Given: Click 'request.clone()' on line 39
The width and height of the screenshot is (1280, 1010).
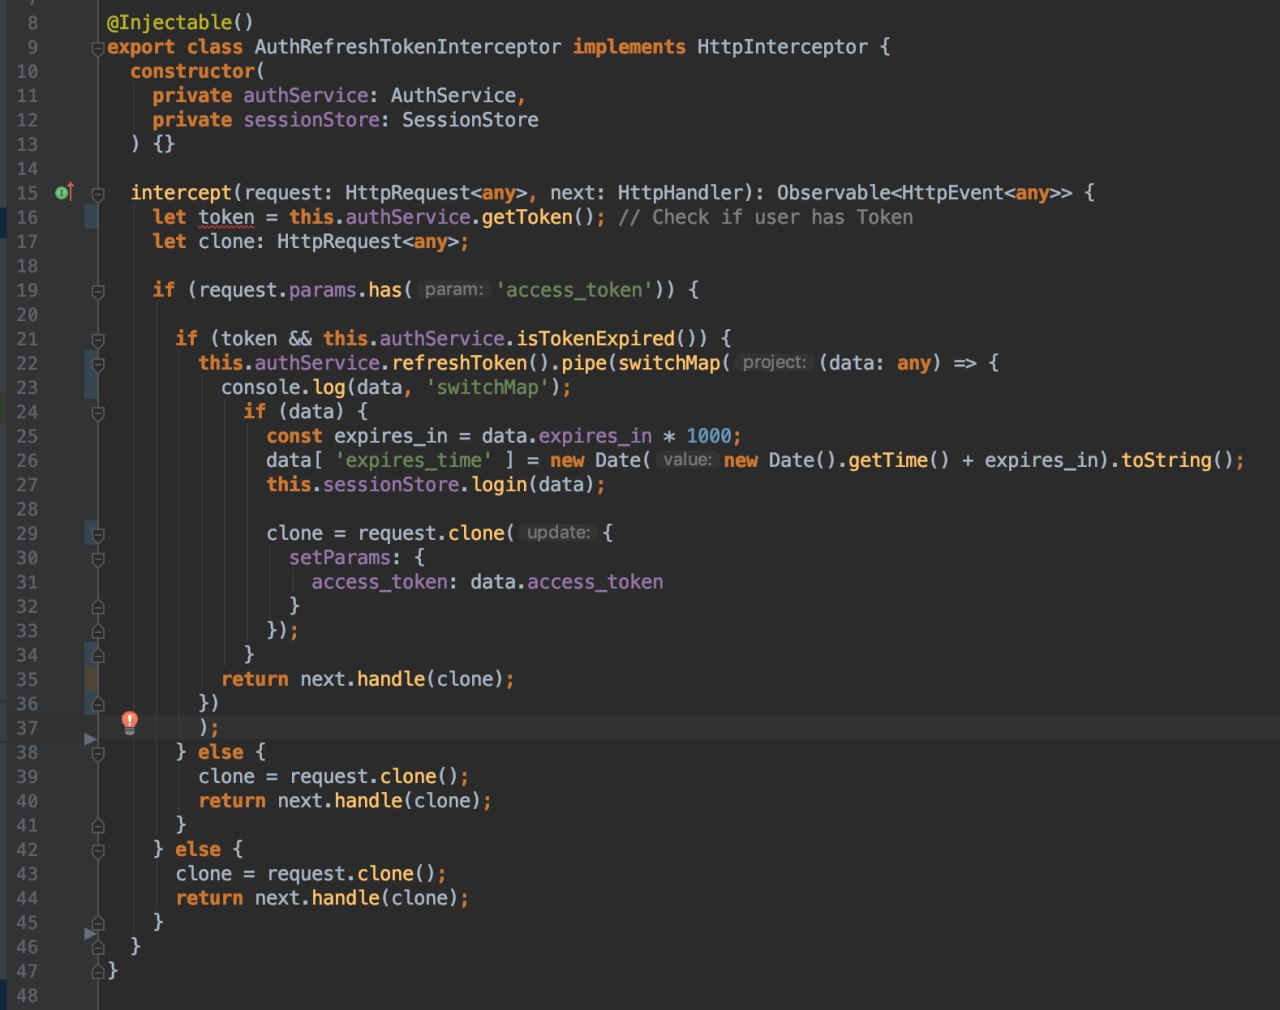Looking at the screenshot, I should 374,776.
